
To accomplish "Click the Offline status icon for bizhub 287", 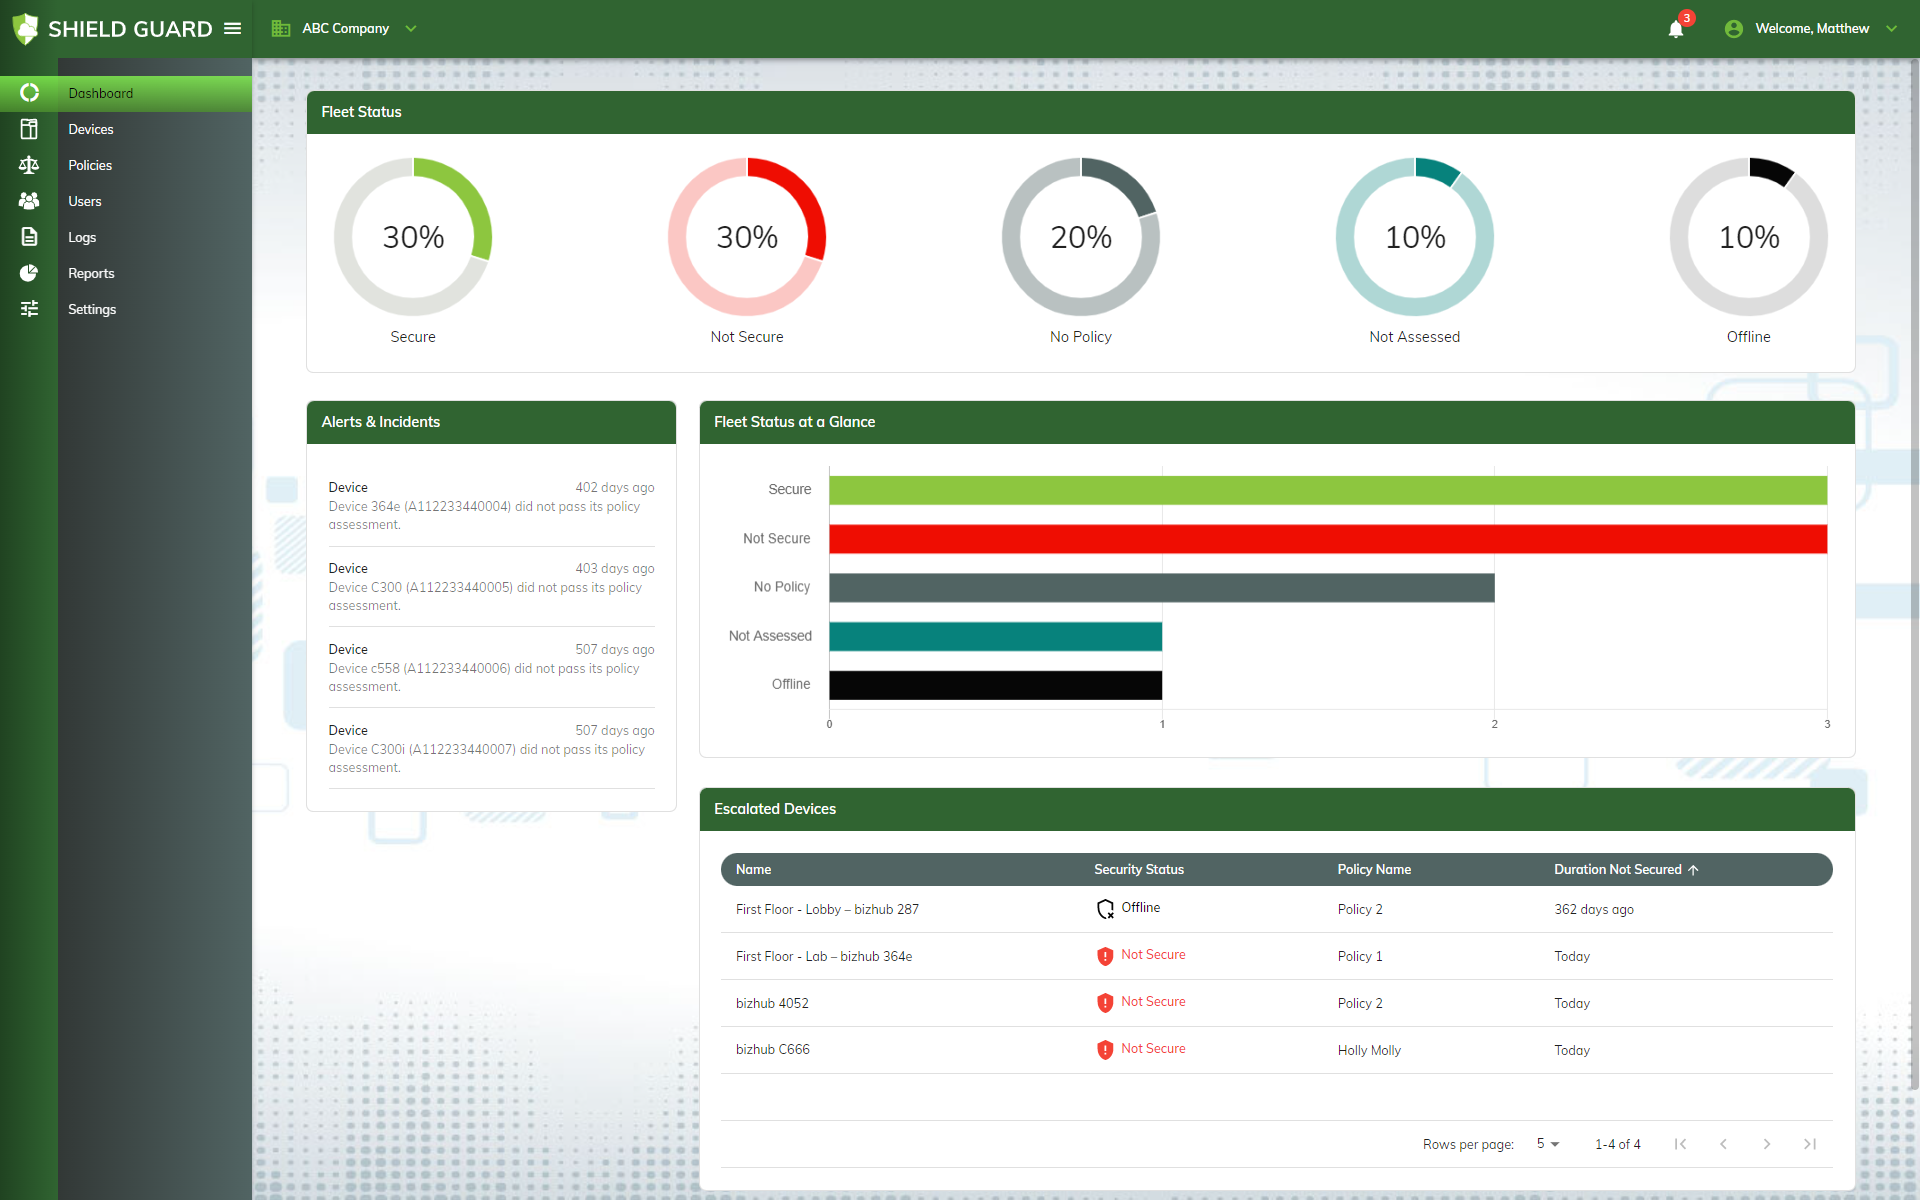I will click(x=1105, y=909).
